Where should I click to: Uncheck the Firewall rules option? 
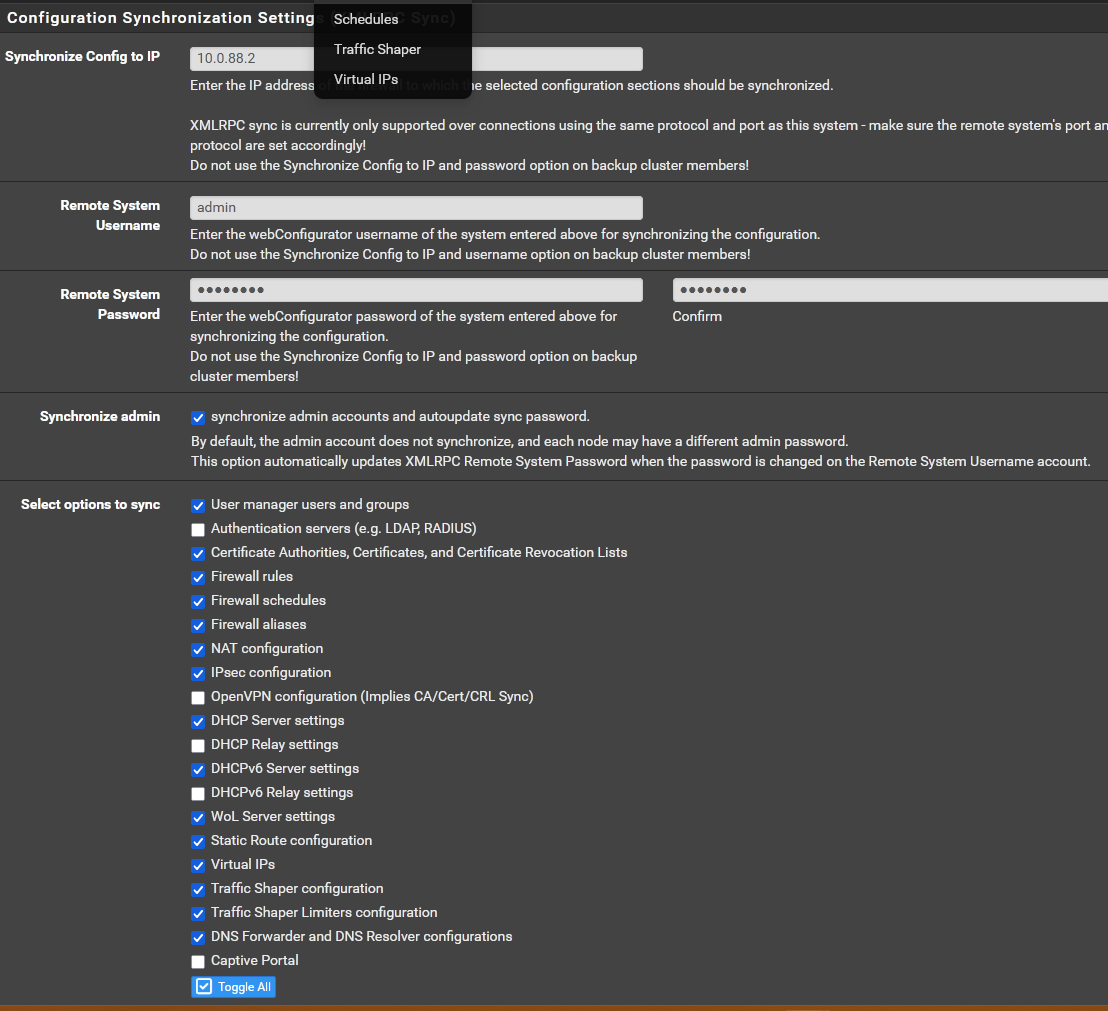click(198, 578)
